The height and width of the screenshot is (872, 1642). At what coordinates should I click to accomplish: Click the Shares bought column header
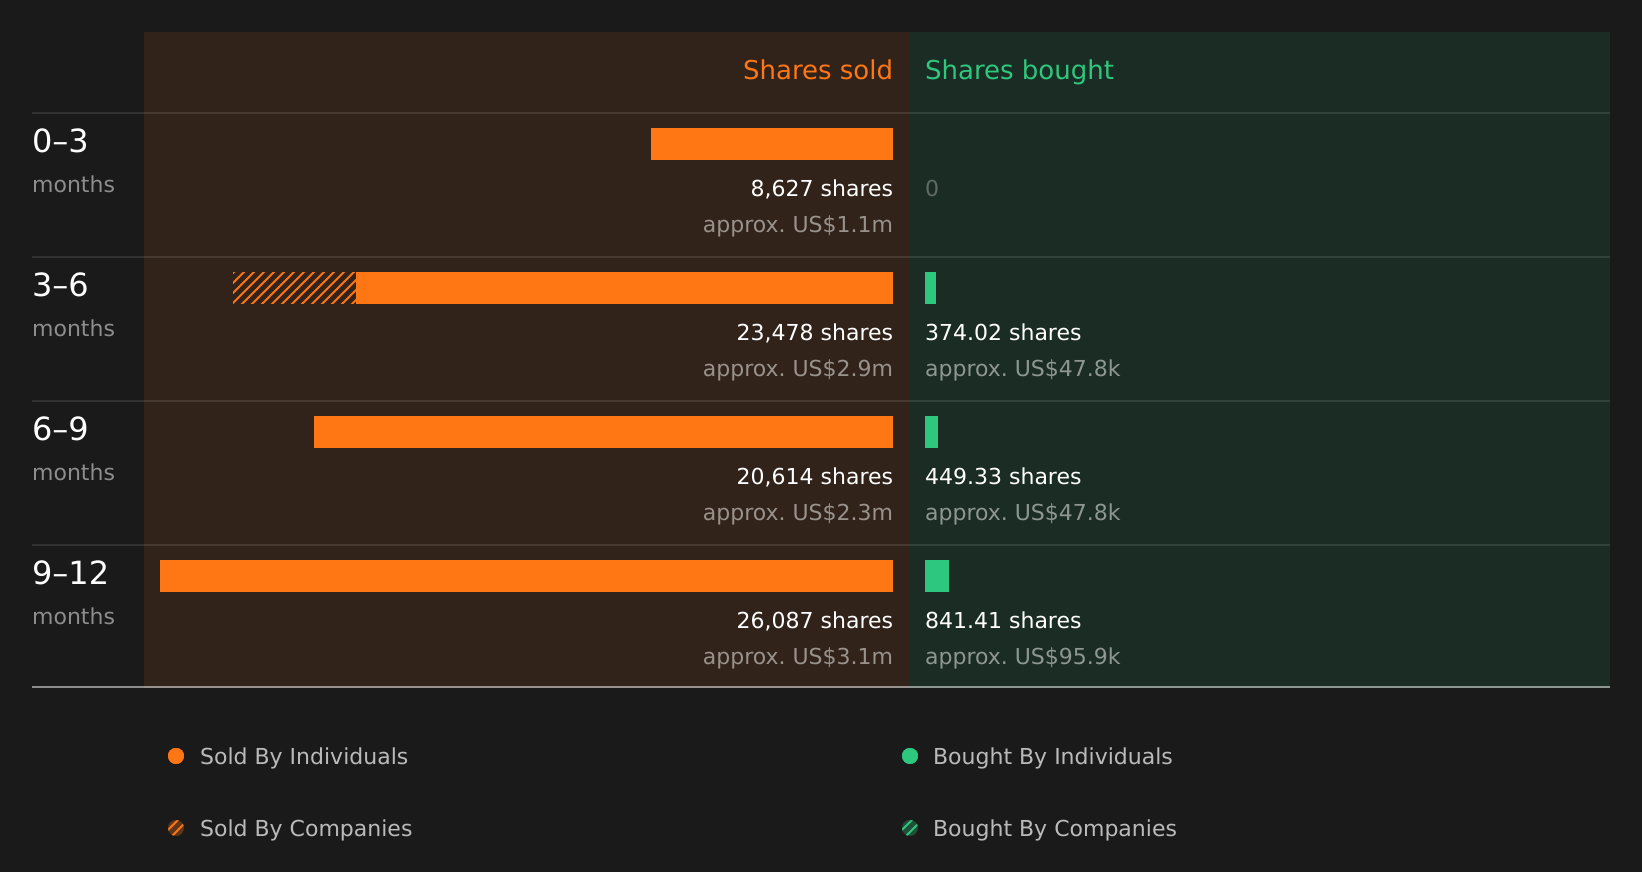click(1019, 70)
